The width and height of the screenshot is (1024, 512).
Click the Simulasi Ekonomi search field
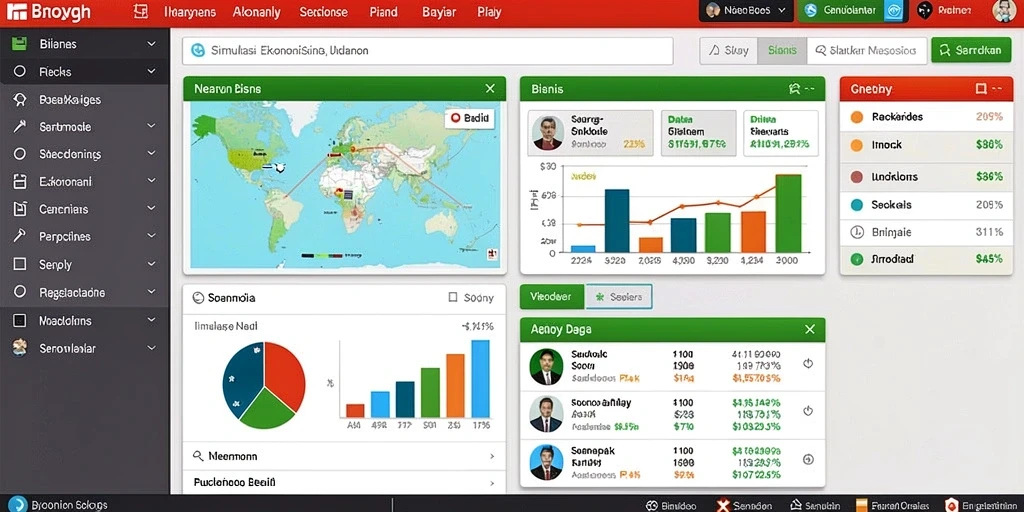pos(428,50)
